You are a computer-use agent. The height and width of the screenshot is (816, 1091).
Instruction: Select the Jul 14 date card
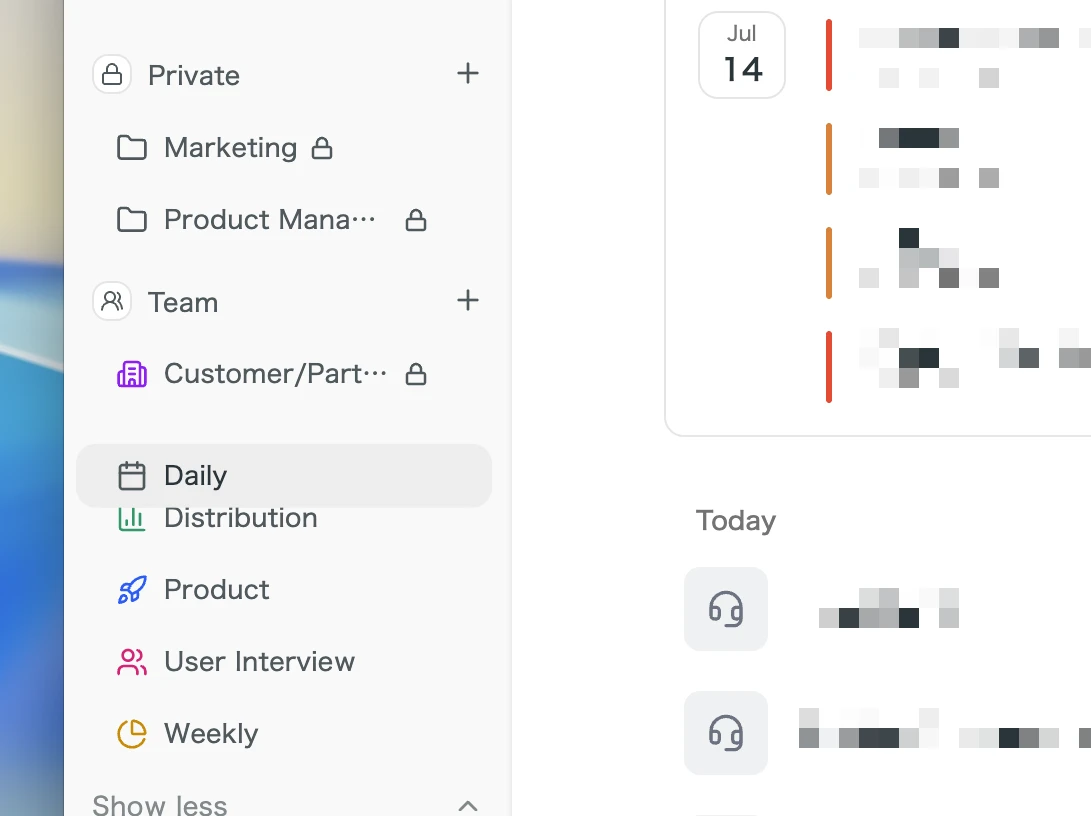tap(742, 55)
